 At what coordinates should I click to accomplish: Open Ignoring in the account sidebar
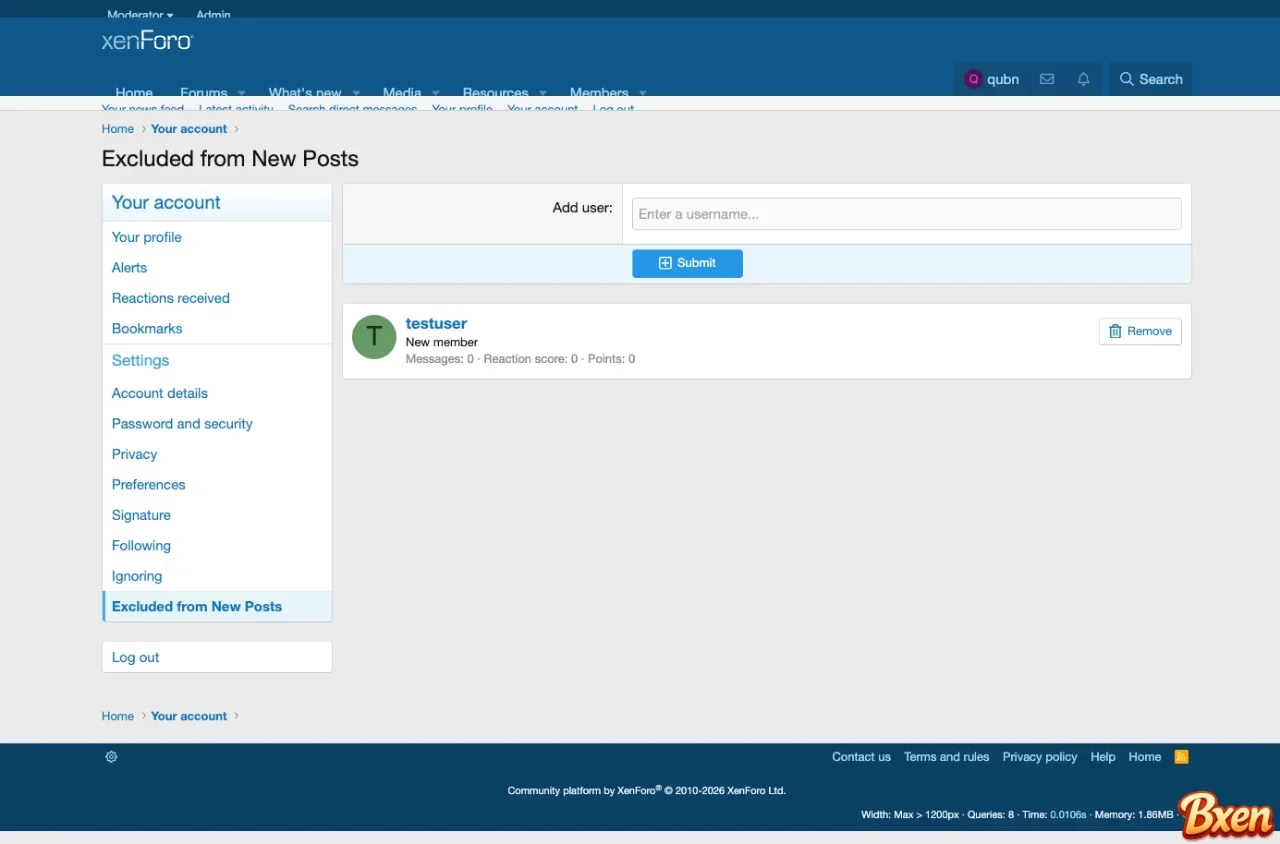[x=137, y=576]
